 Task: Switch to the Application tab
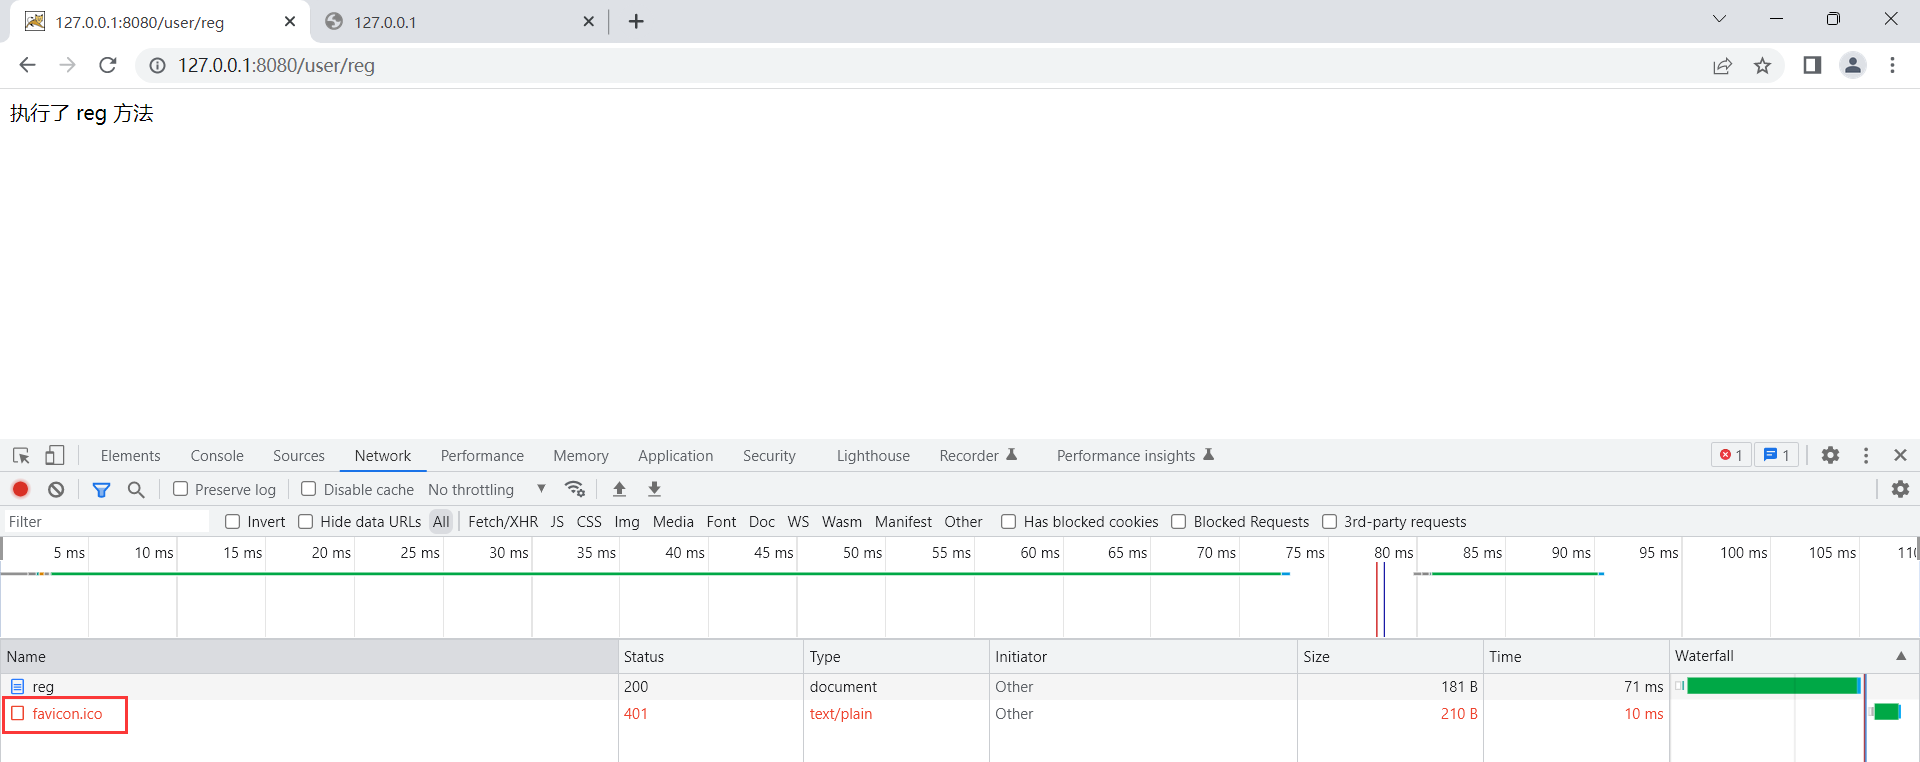point(676,455)
